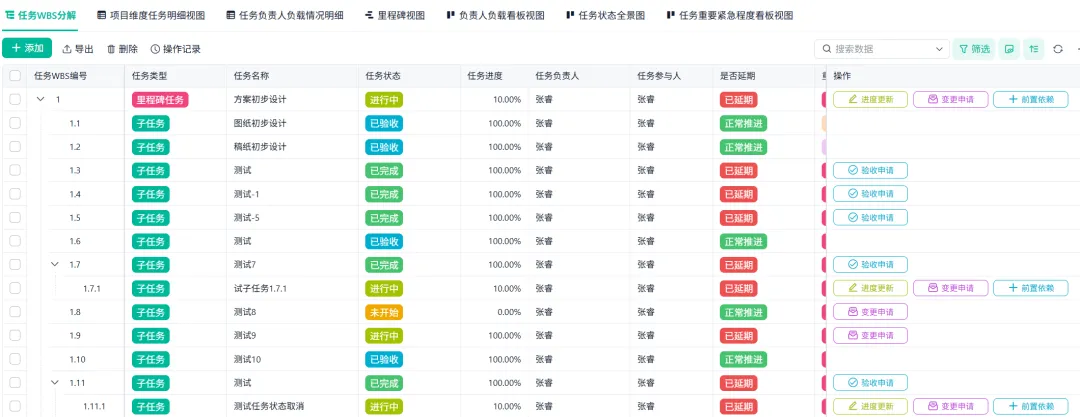Click 进度更新 for 试子任务1.7.1
This screenshot has width=1080, height=417.
click(870, 288)
